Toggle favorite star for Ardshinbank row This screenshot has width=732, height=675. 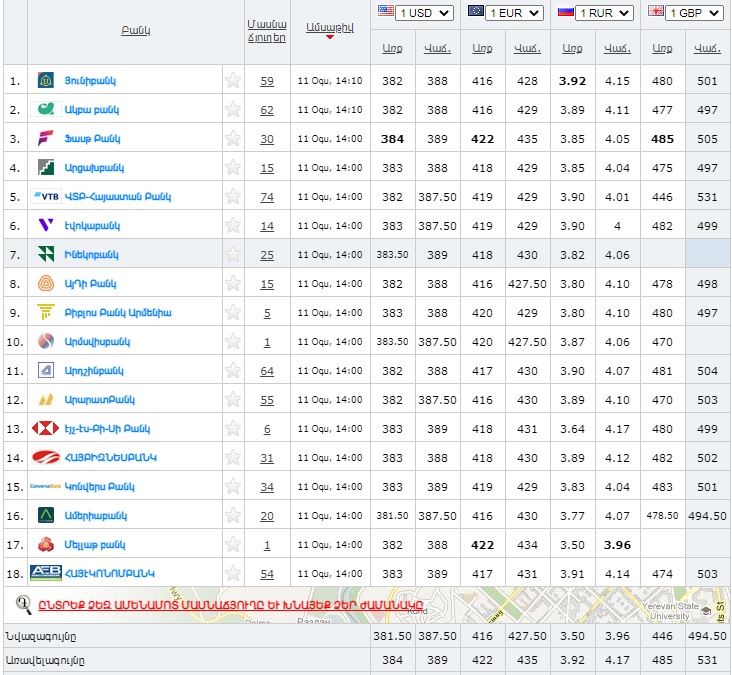pyautogui.click(x=233, y=370)
